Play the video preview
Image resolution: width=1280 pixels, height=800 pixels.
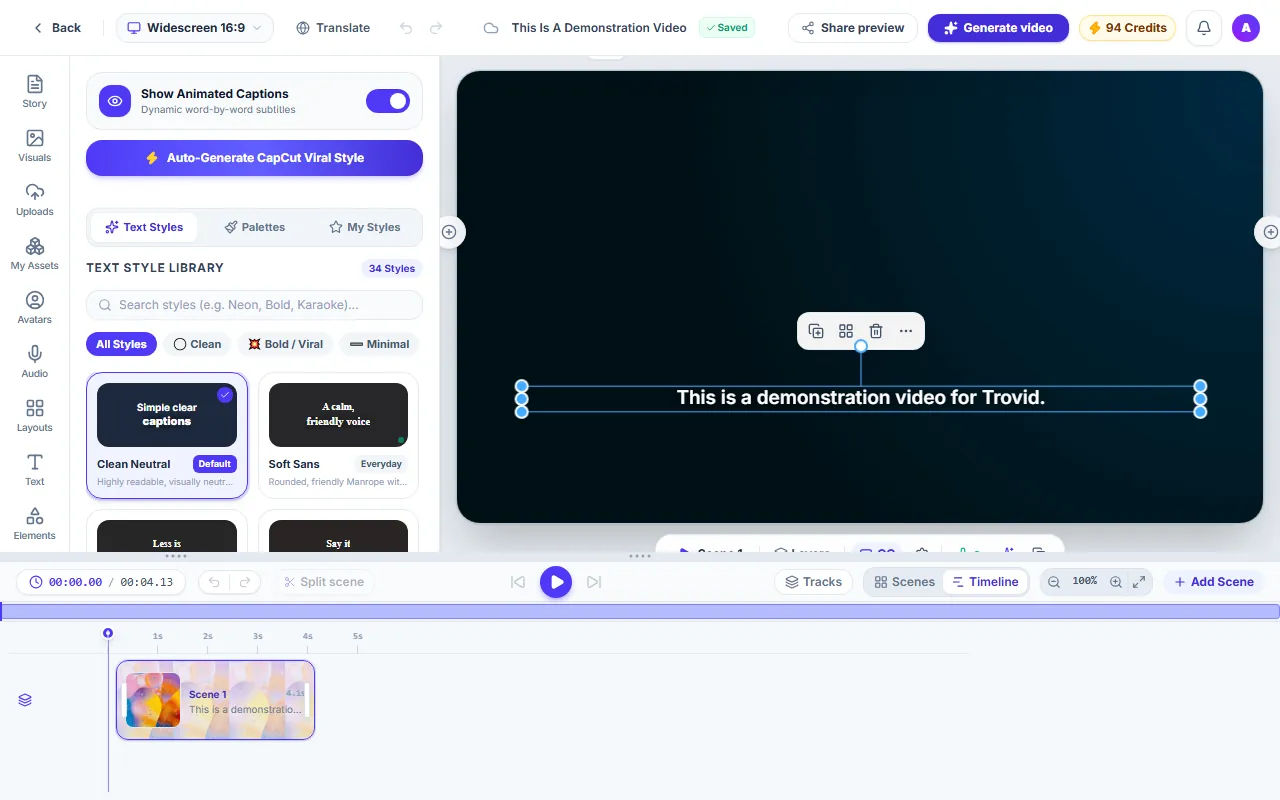point(556,582)
